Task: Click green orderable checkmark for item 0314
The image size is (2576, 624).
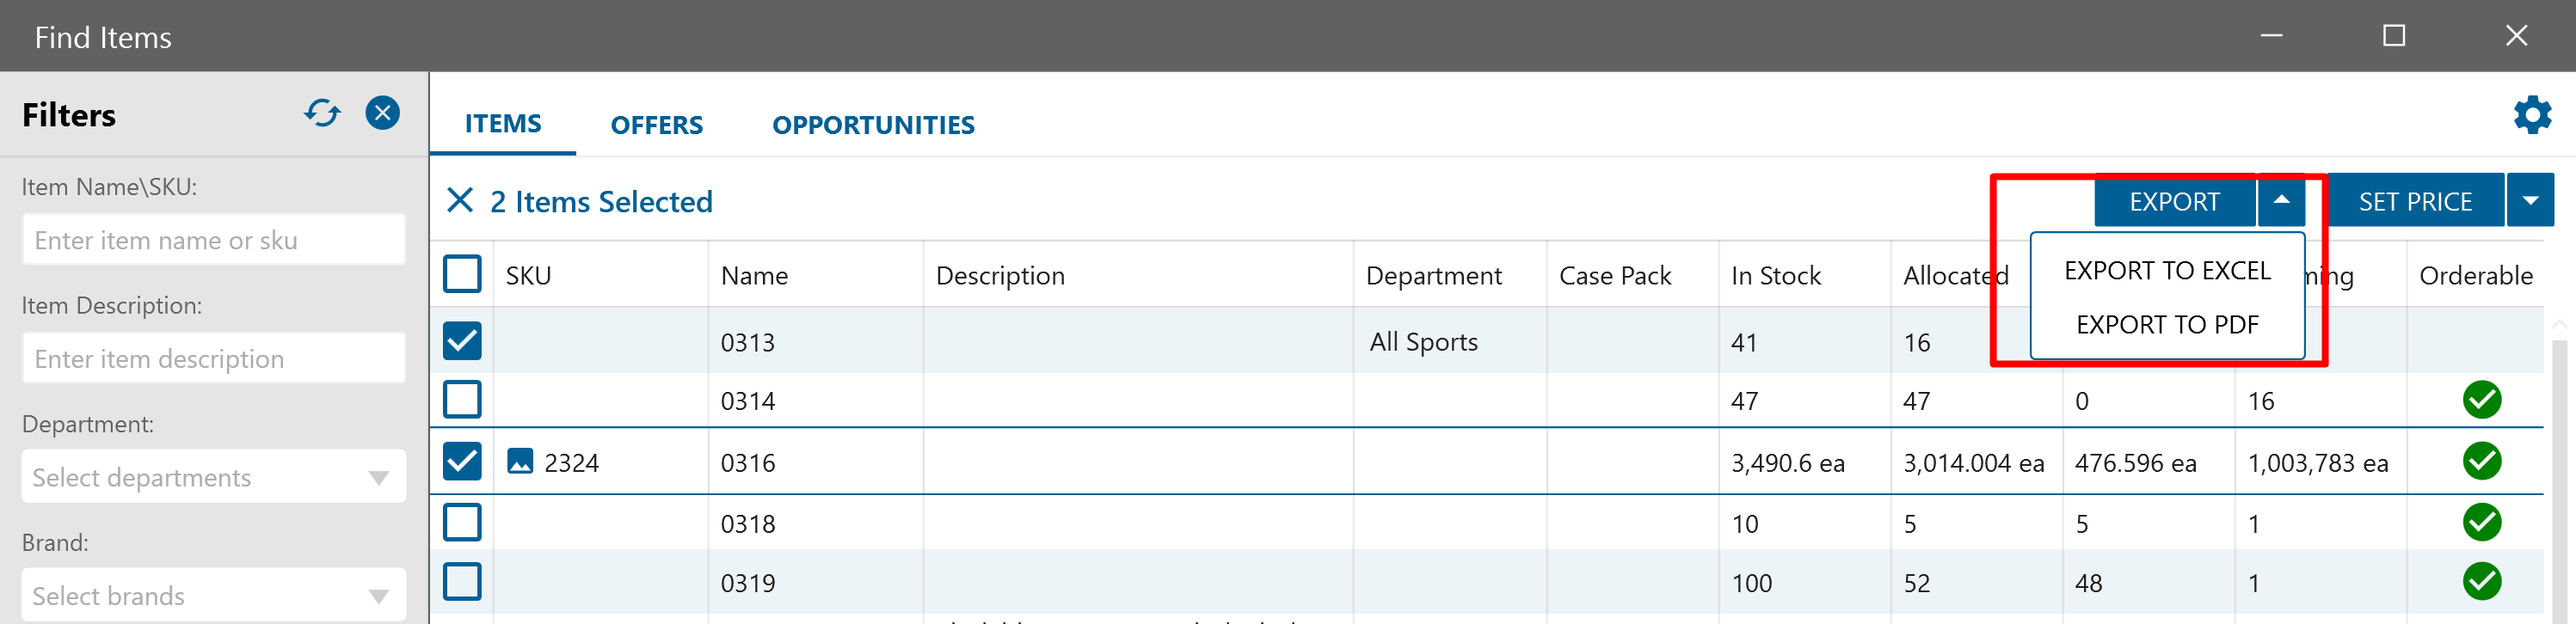Action: [2481, 400]
